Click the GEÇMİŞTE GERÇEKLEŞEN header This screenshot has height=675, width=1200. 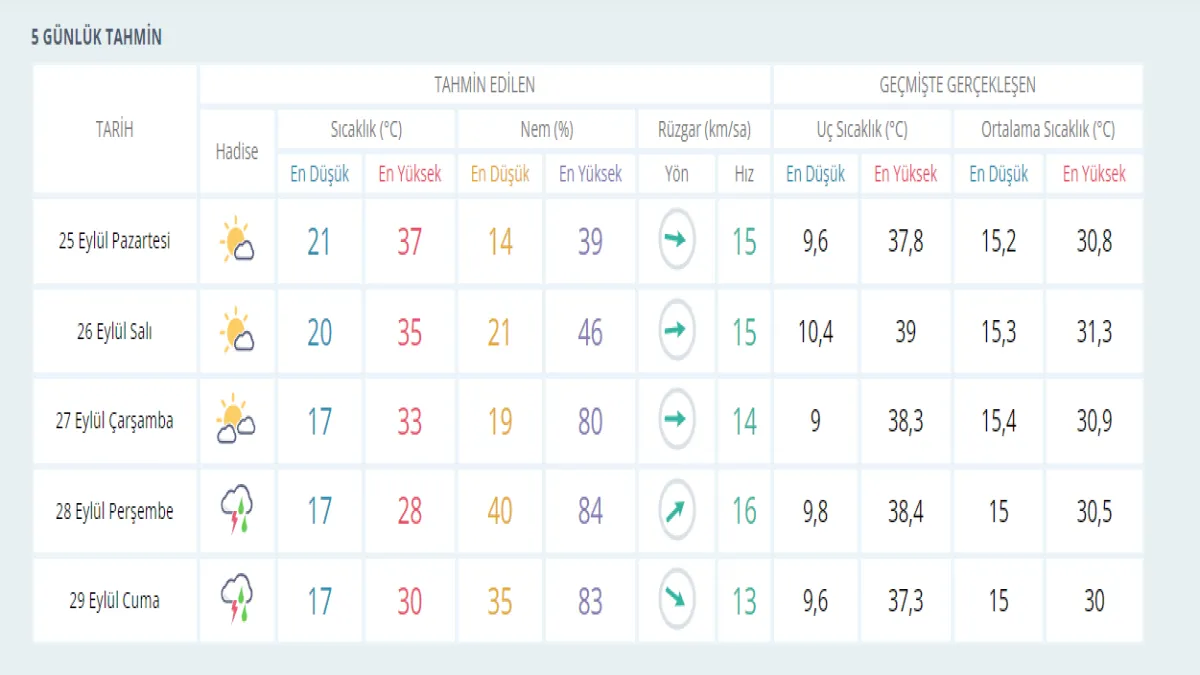pyautogui.click(x=957, y=85)
